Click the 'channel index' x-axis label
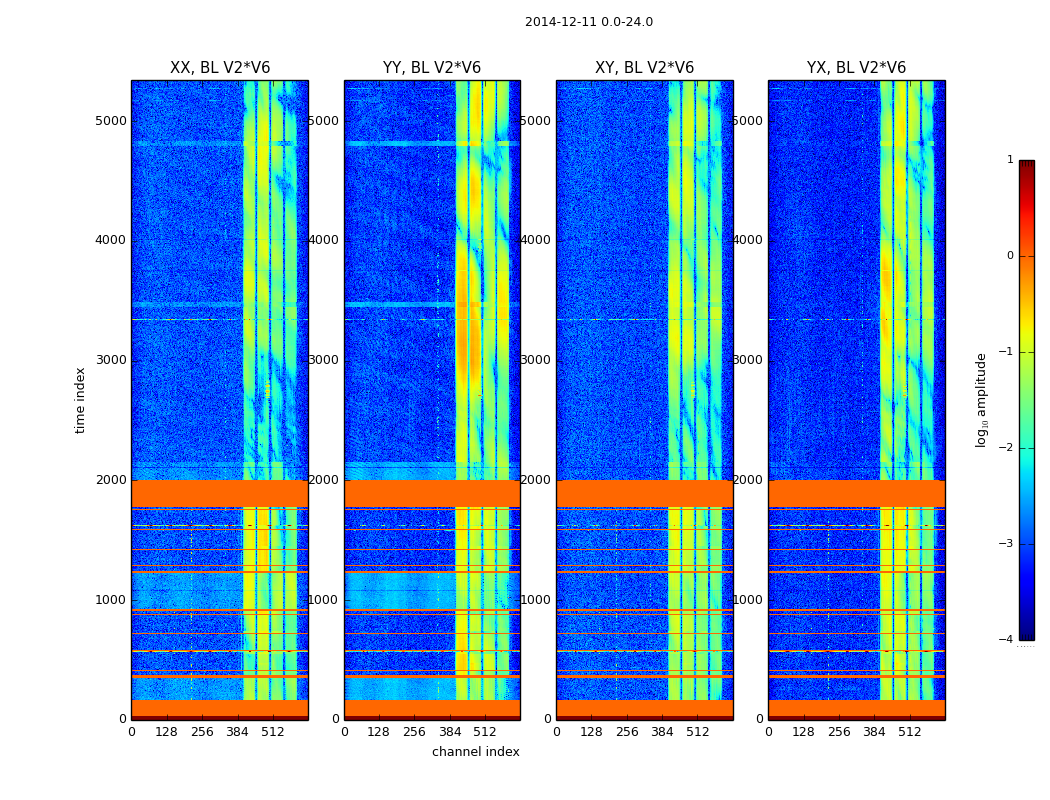 click(x=475, y=752)
